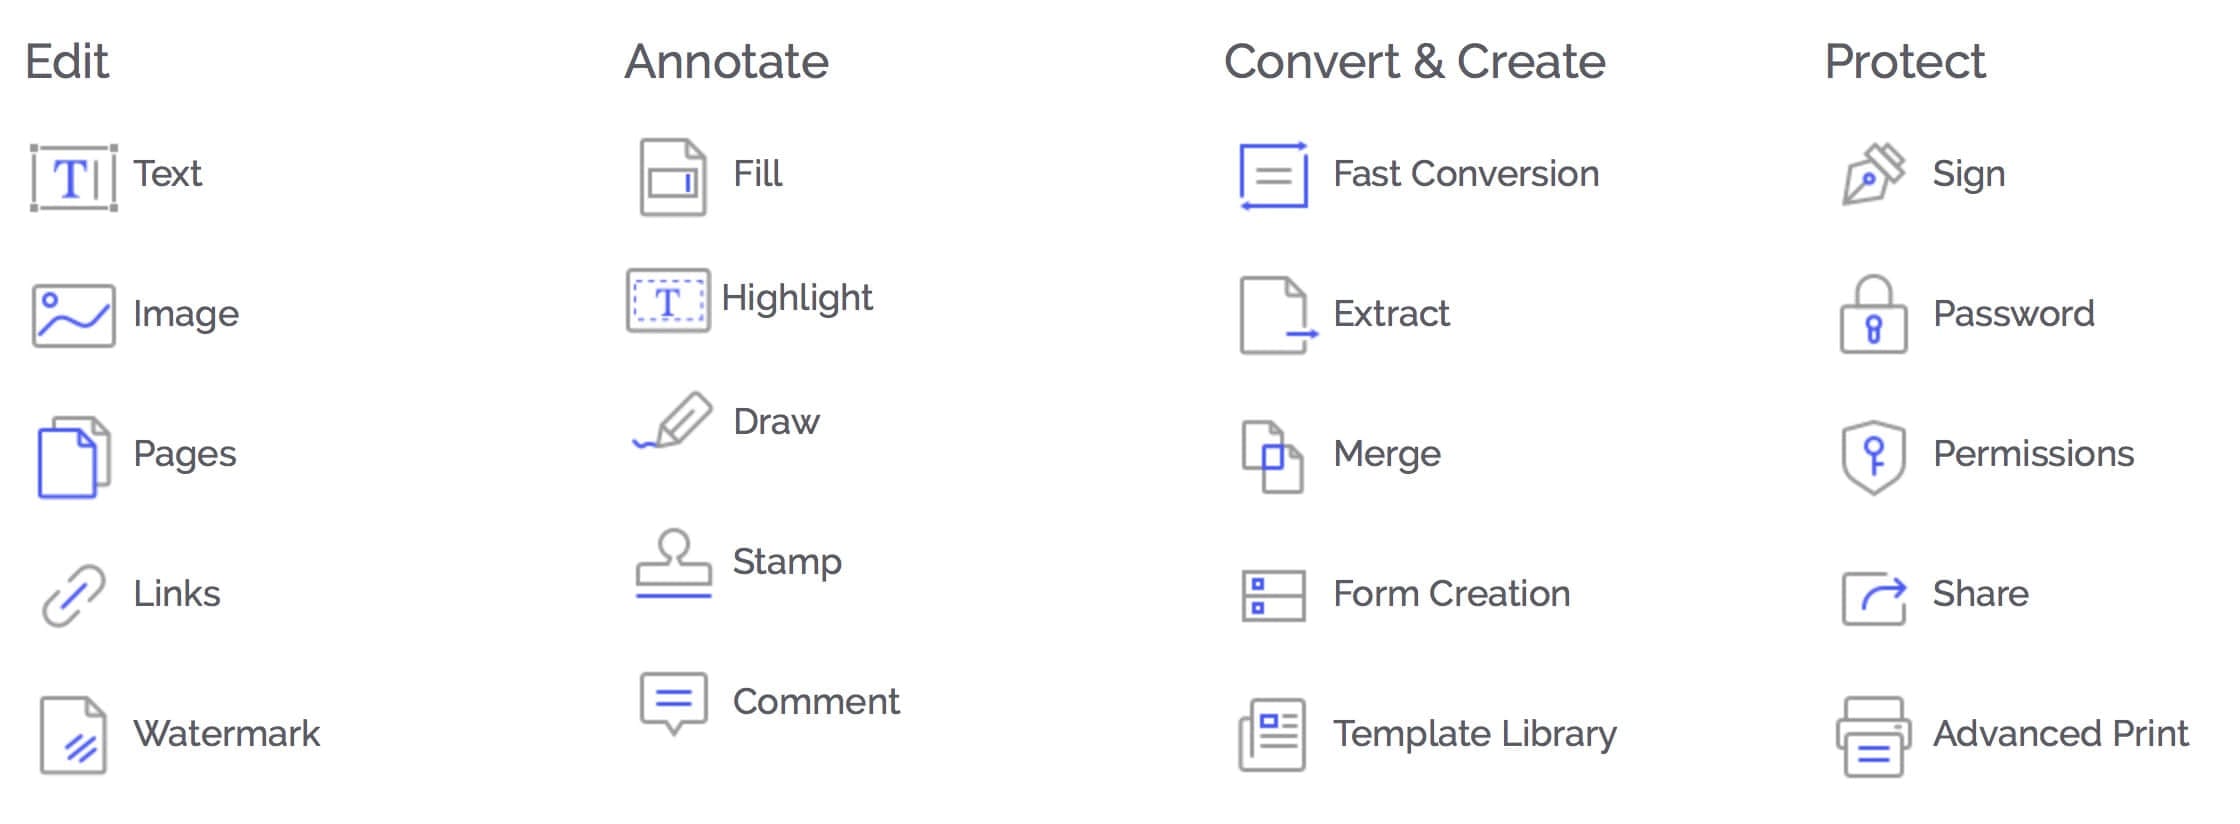
Task: Click the Image tool icon
Action: [x=73, y=315]
